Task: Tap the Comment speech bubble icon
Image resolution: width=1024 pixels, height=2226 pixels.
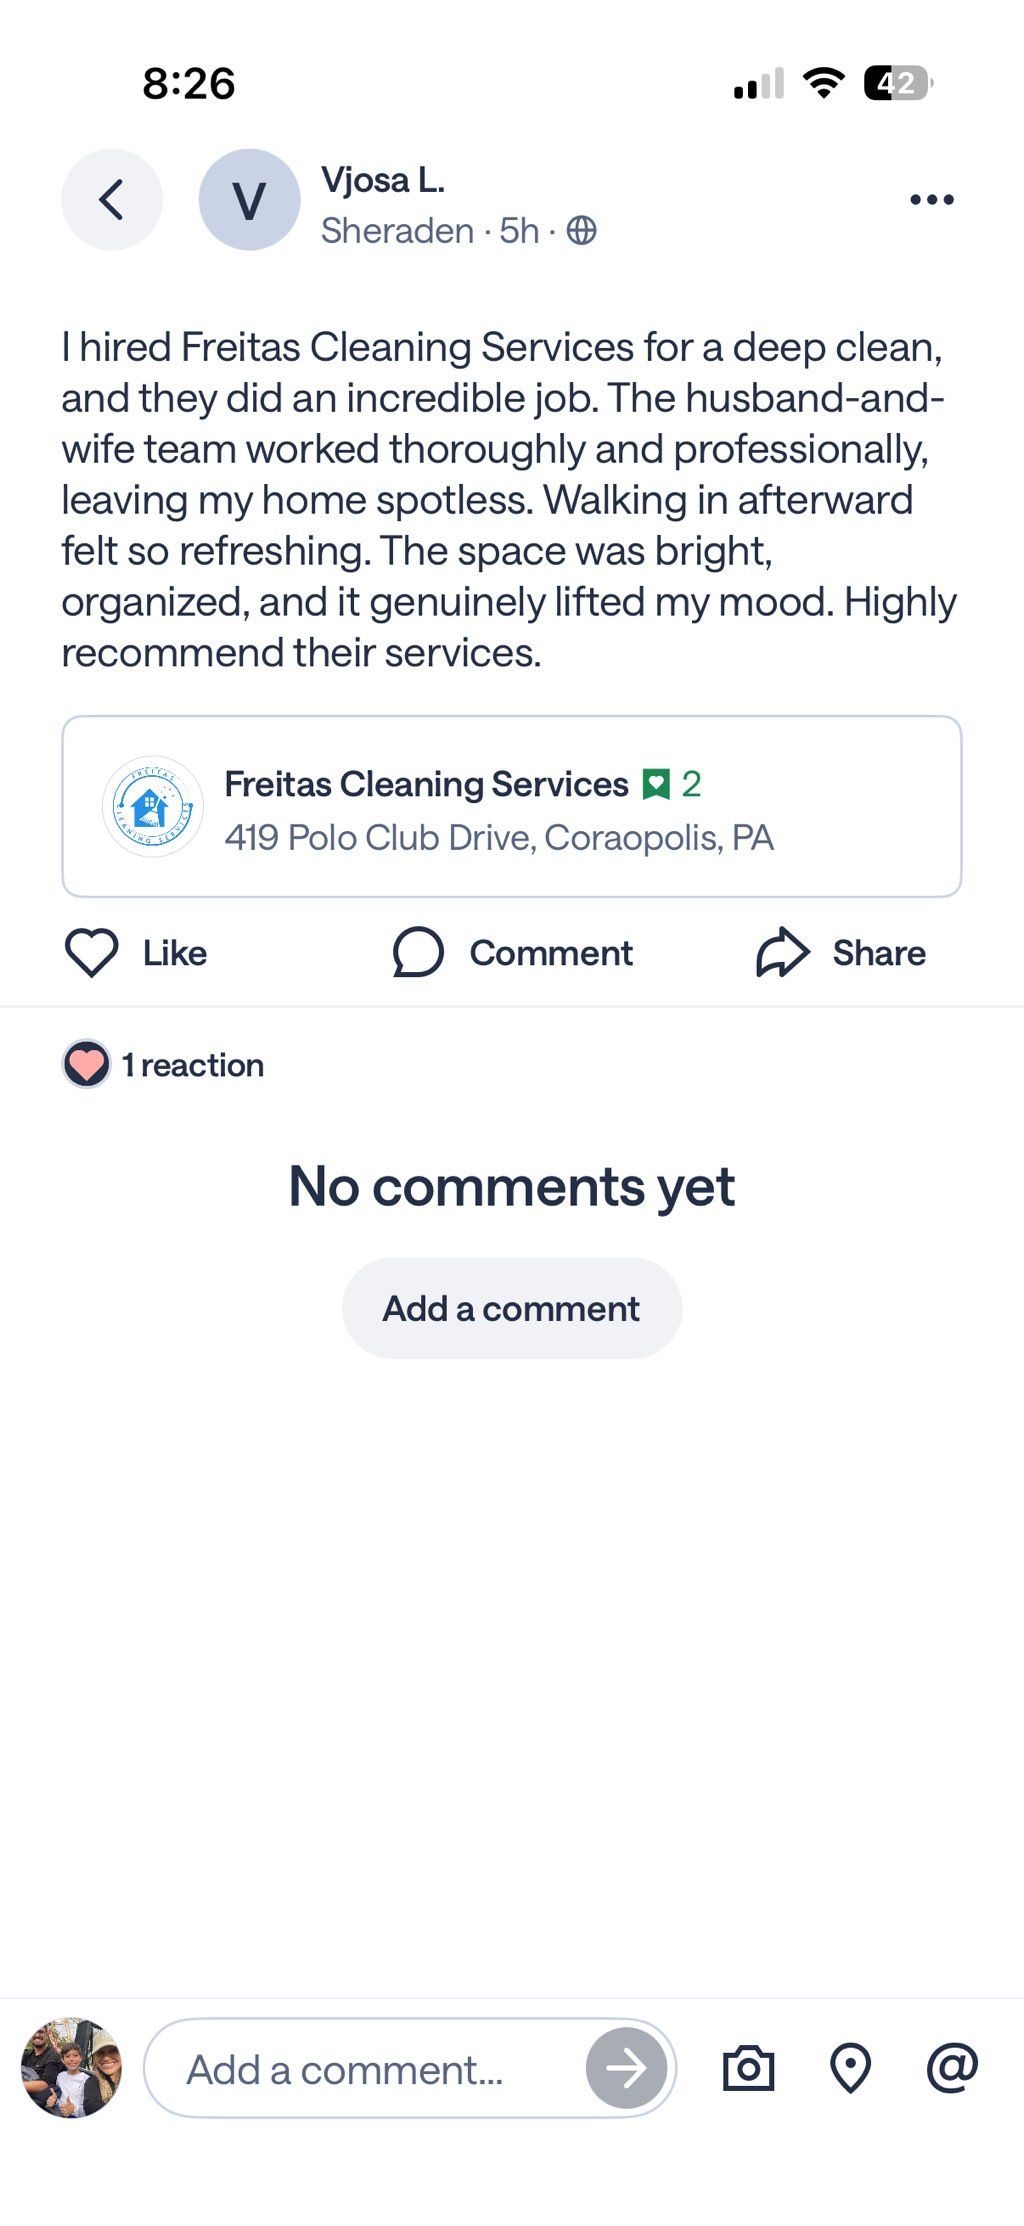Action: click(418, 952)
